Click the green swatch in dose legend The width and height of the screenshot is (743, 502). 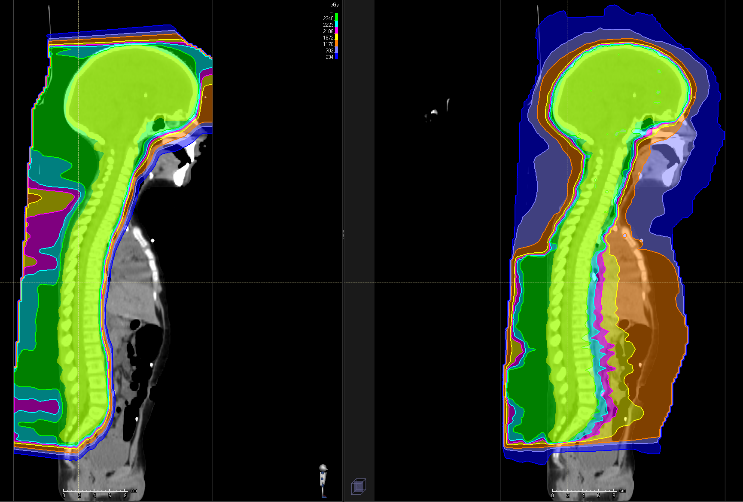coord(336,18)
